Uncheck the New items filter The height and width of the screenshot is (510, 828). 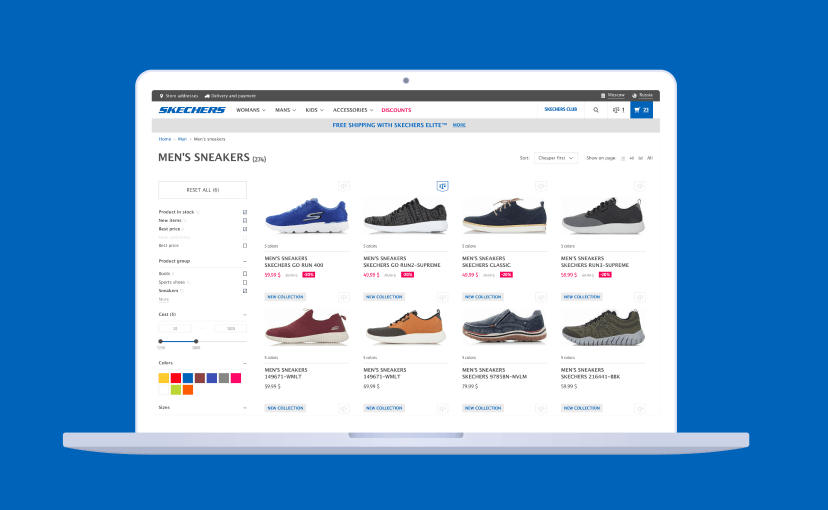point(245,221)
